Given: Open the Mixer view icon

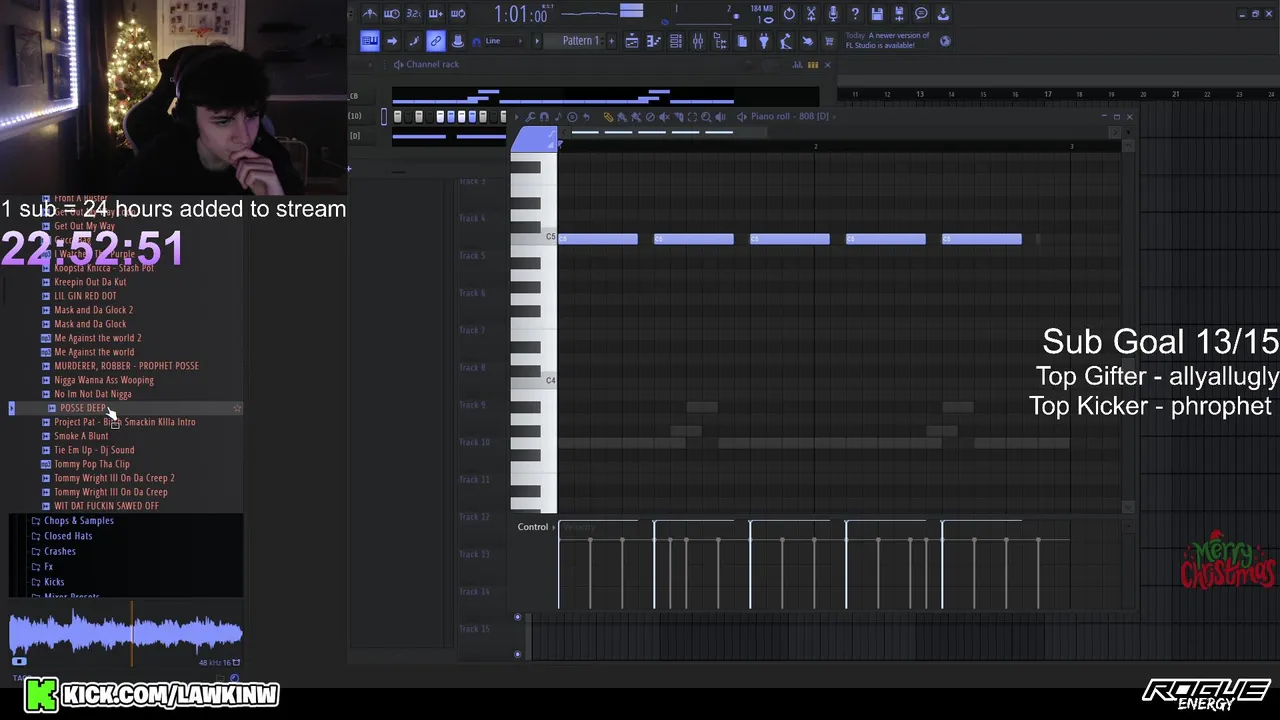Looking at the screenshot, I should 698,41.
